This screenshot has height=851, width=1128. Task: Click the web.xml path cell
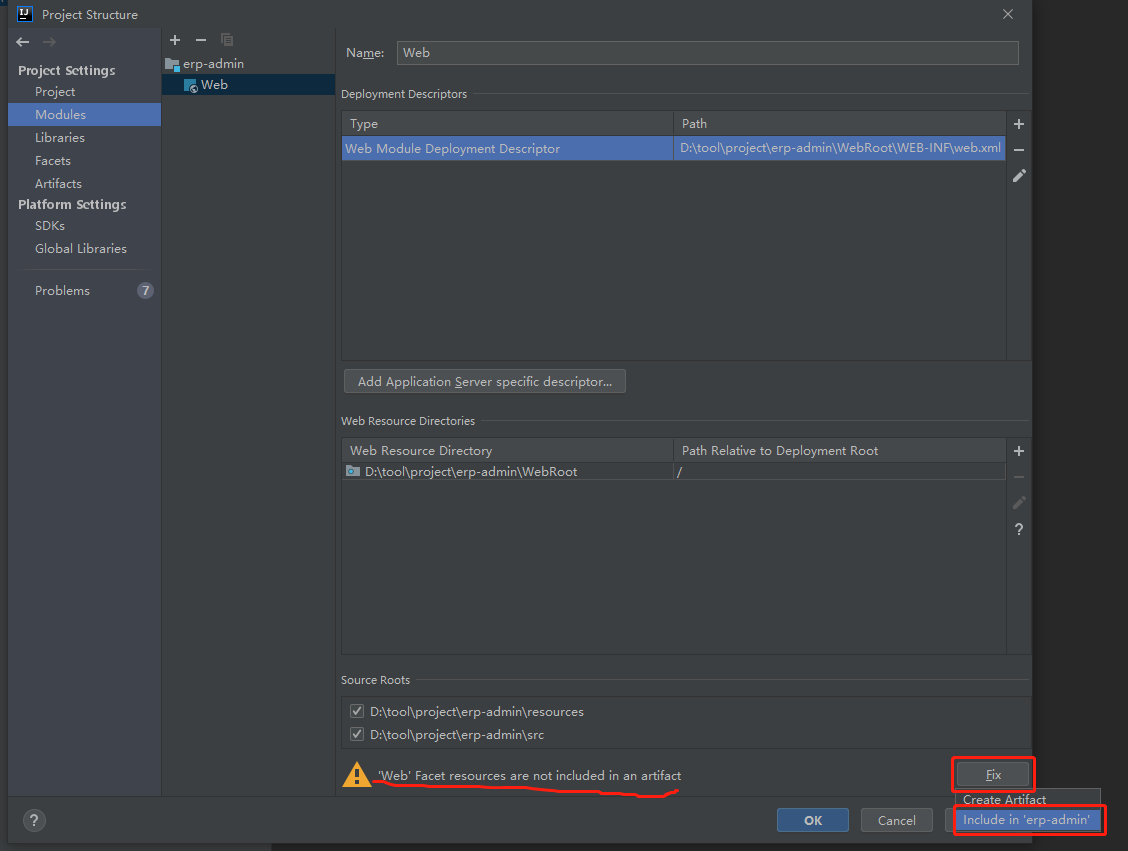click(x=840, y=148)
